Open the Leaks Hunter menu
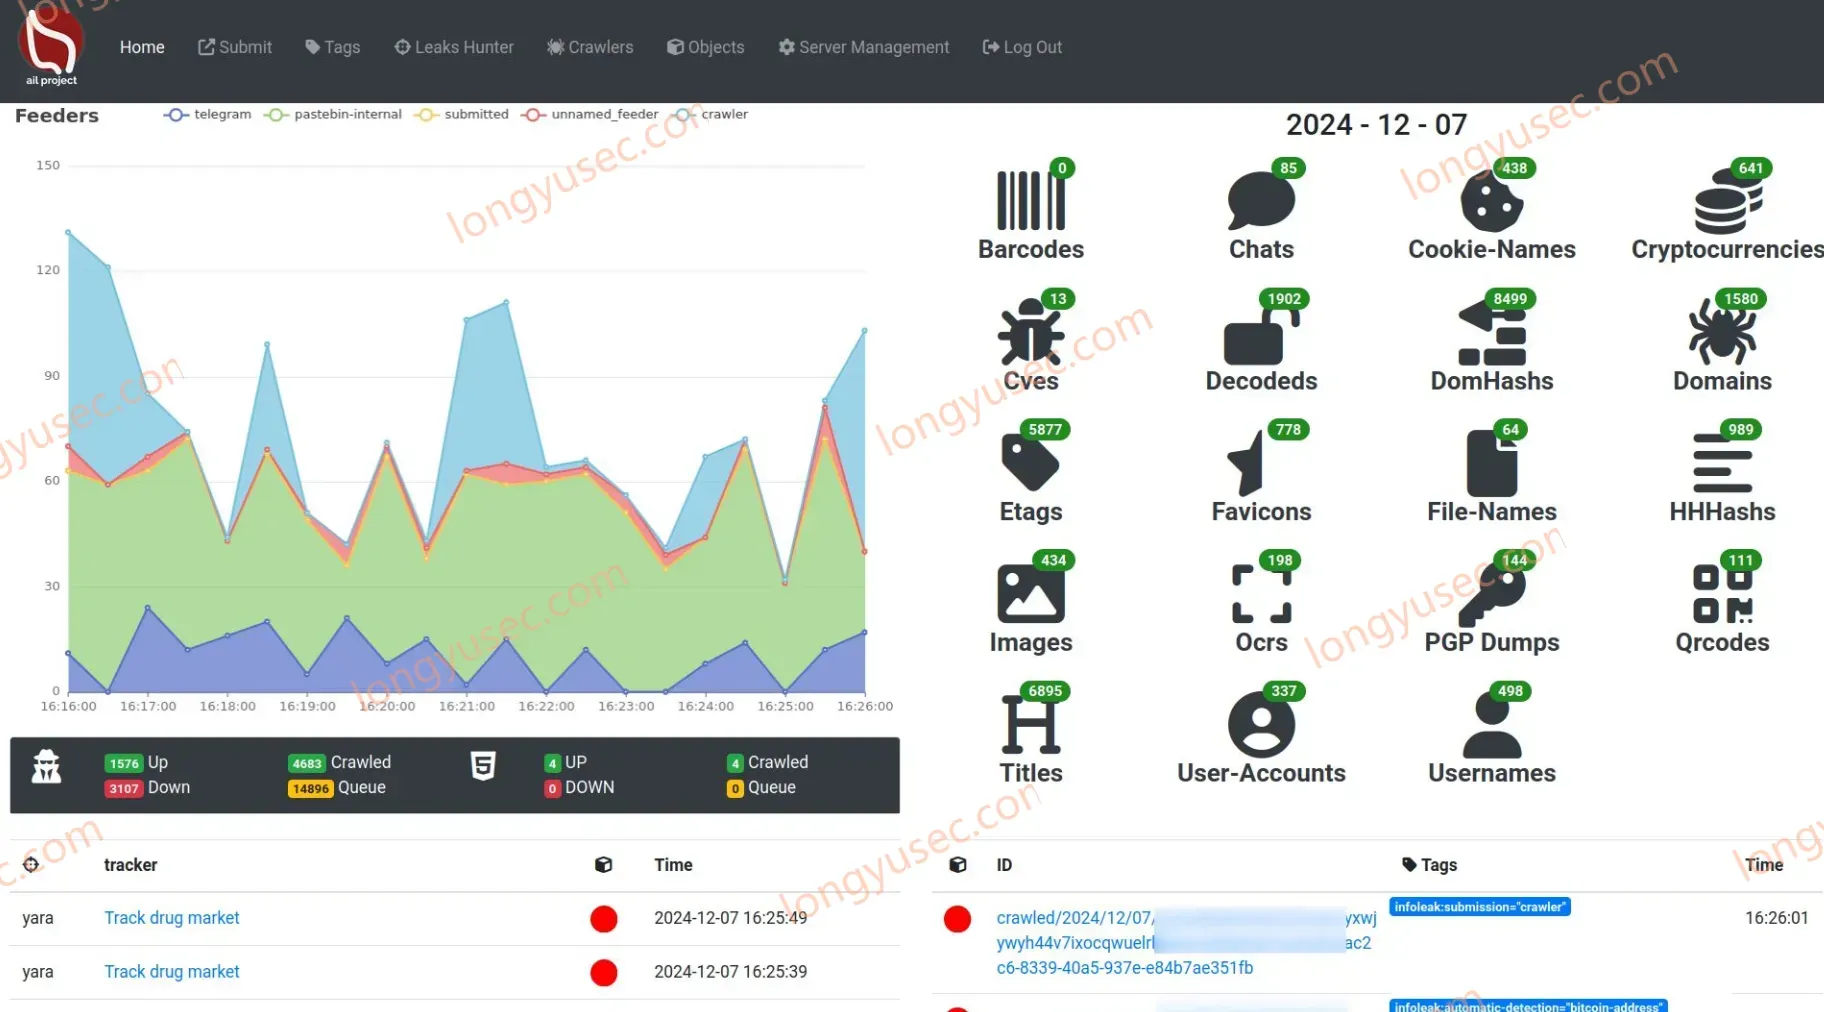Image resolution: width=1824 pixels, height=1012 pixels. tap(454, 47)
